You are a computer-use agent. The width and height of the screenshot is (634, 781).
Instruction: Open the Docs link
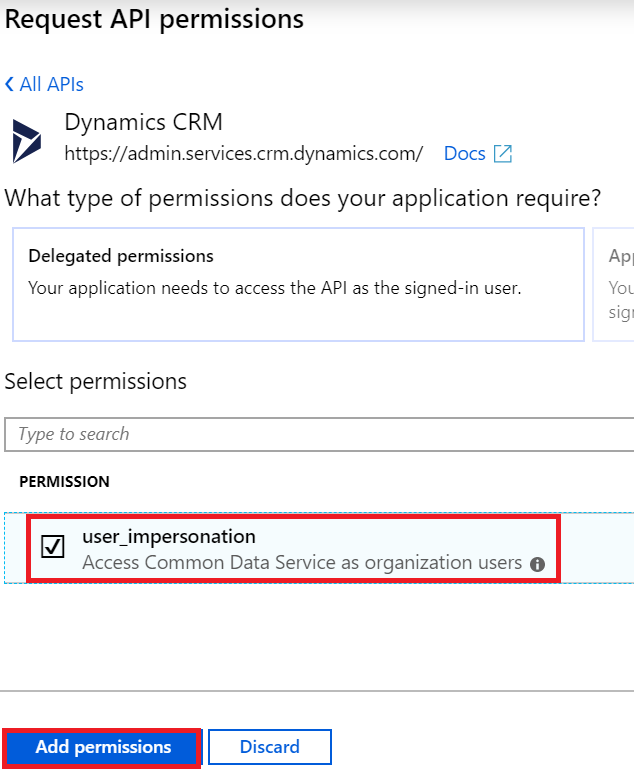(465, 153)
